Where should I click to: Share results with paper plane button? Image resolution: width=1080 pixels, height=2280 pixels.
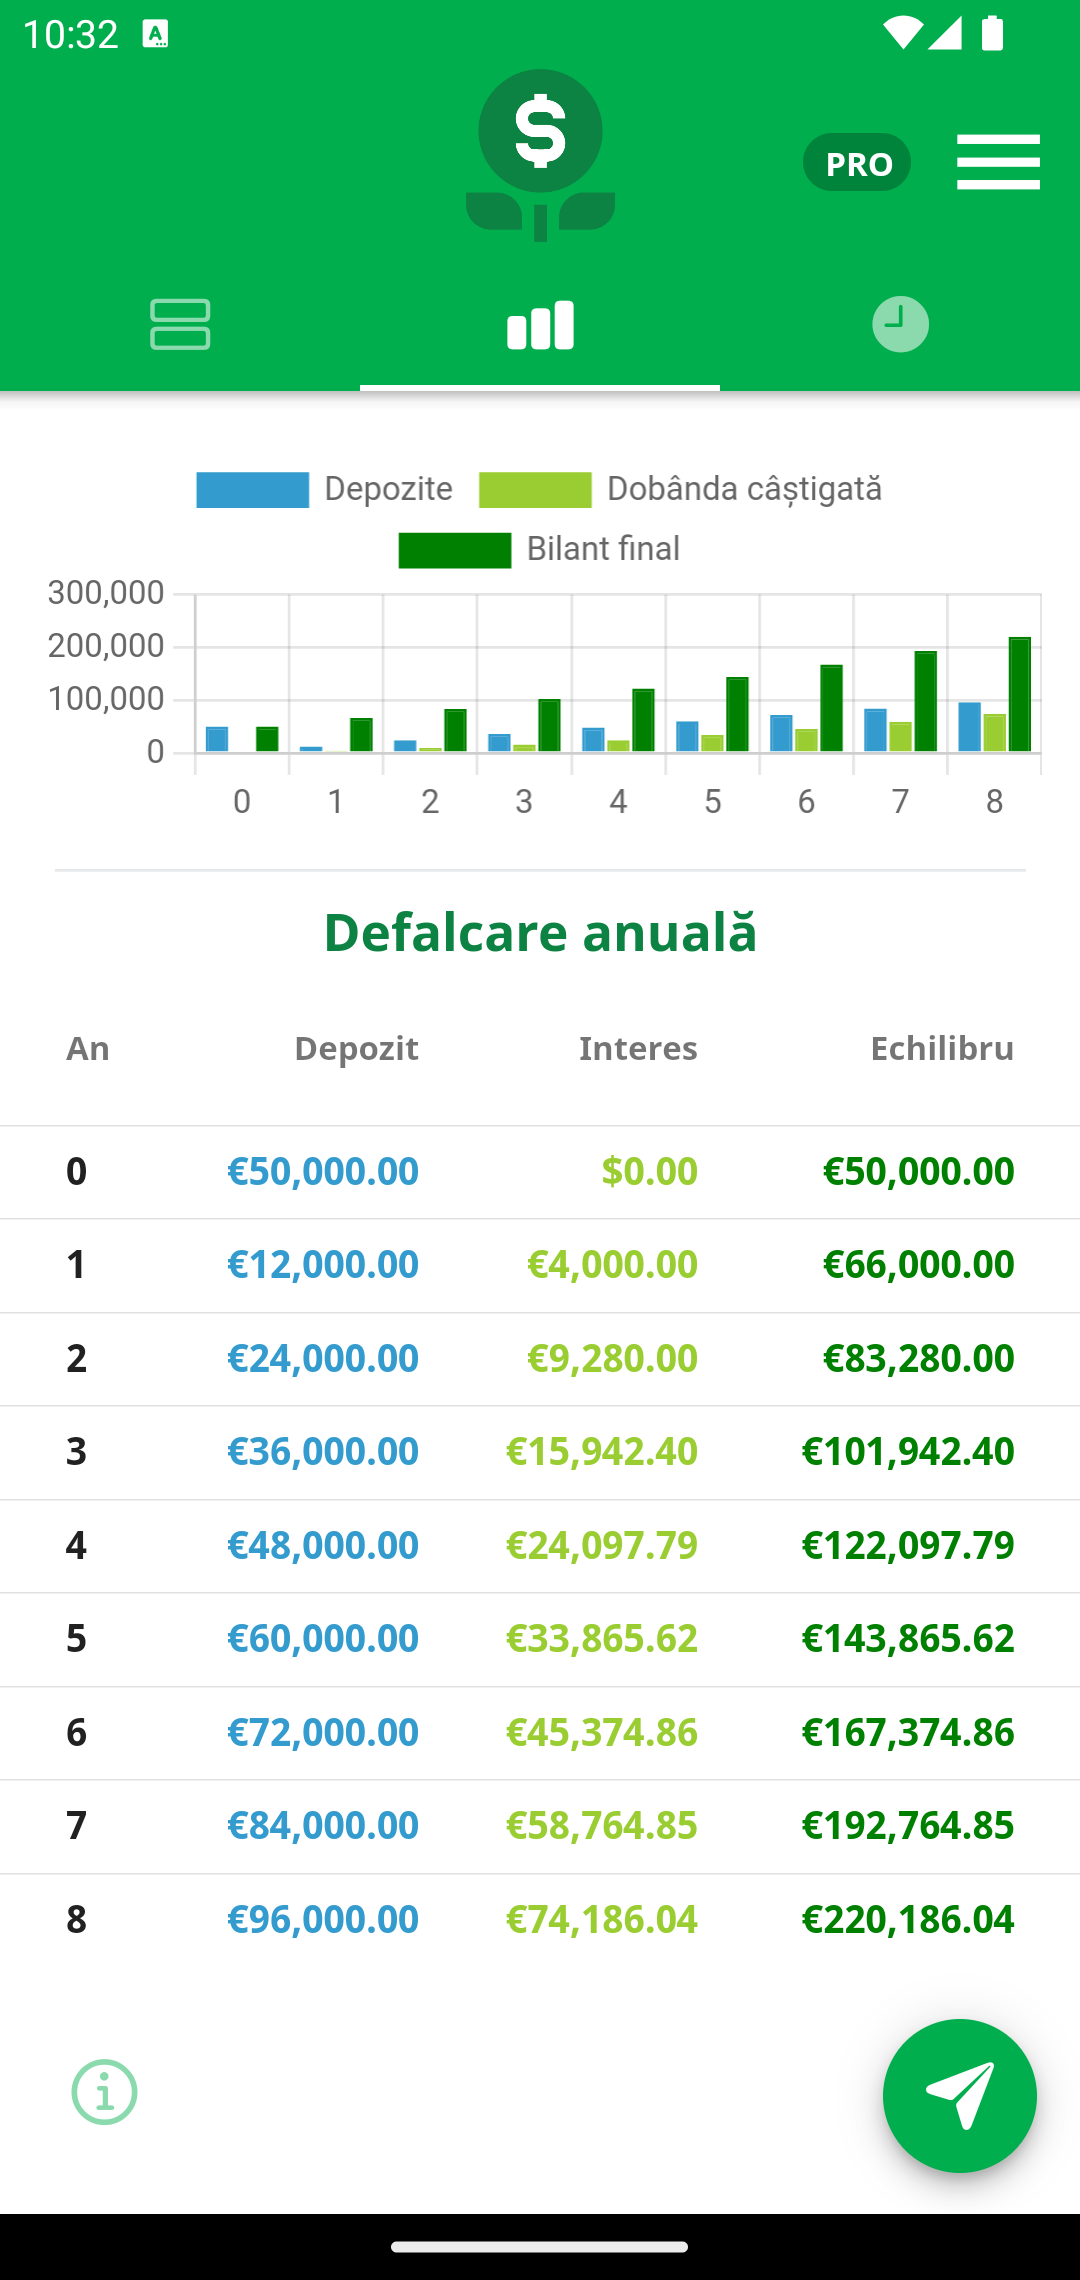(x=959, y=2095)
